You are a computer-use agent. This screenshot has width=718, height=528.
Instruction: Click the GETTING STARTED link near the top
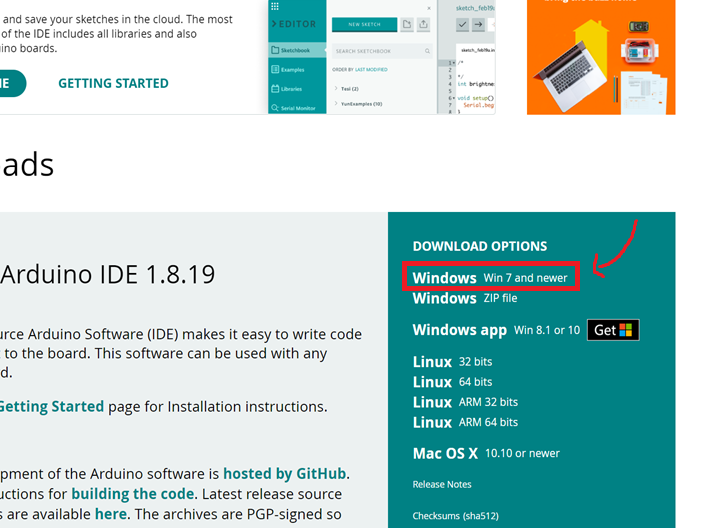[x=113, y=83]
